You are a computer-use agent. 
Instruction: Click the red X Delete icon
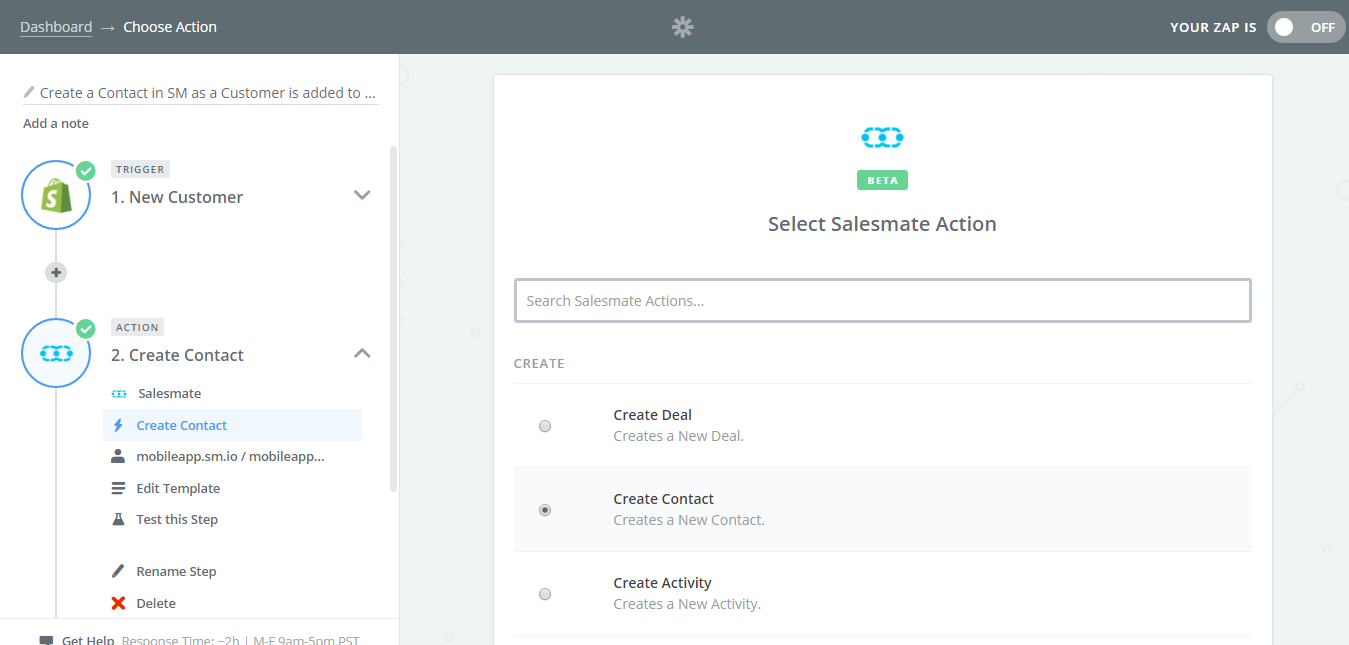click(x=118, y=603)
